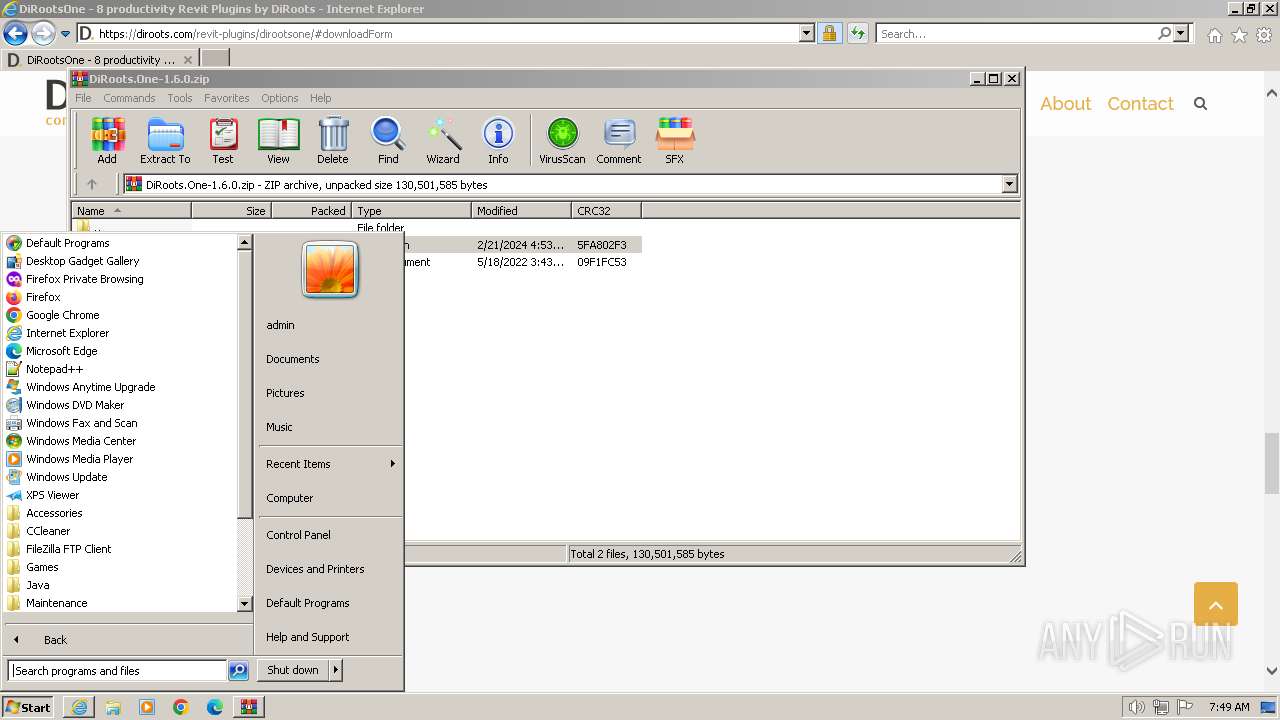
Task: Open Devices and Printers
Action: click(315, 569)
